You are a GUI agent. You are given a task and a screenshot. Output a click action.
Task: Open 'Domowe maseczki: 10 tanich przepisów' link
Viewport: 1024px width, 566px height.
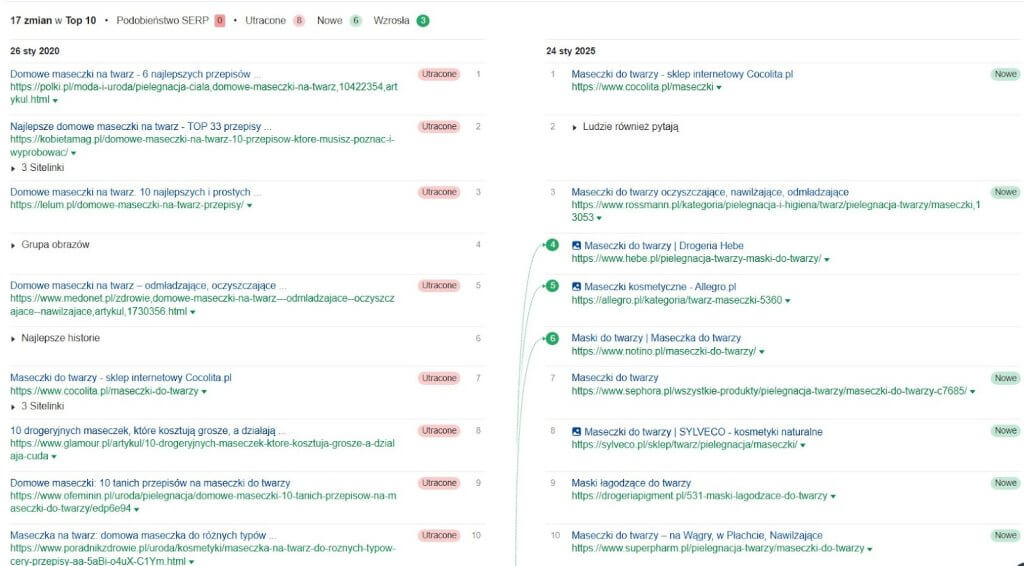tap(150, 483)
